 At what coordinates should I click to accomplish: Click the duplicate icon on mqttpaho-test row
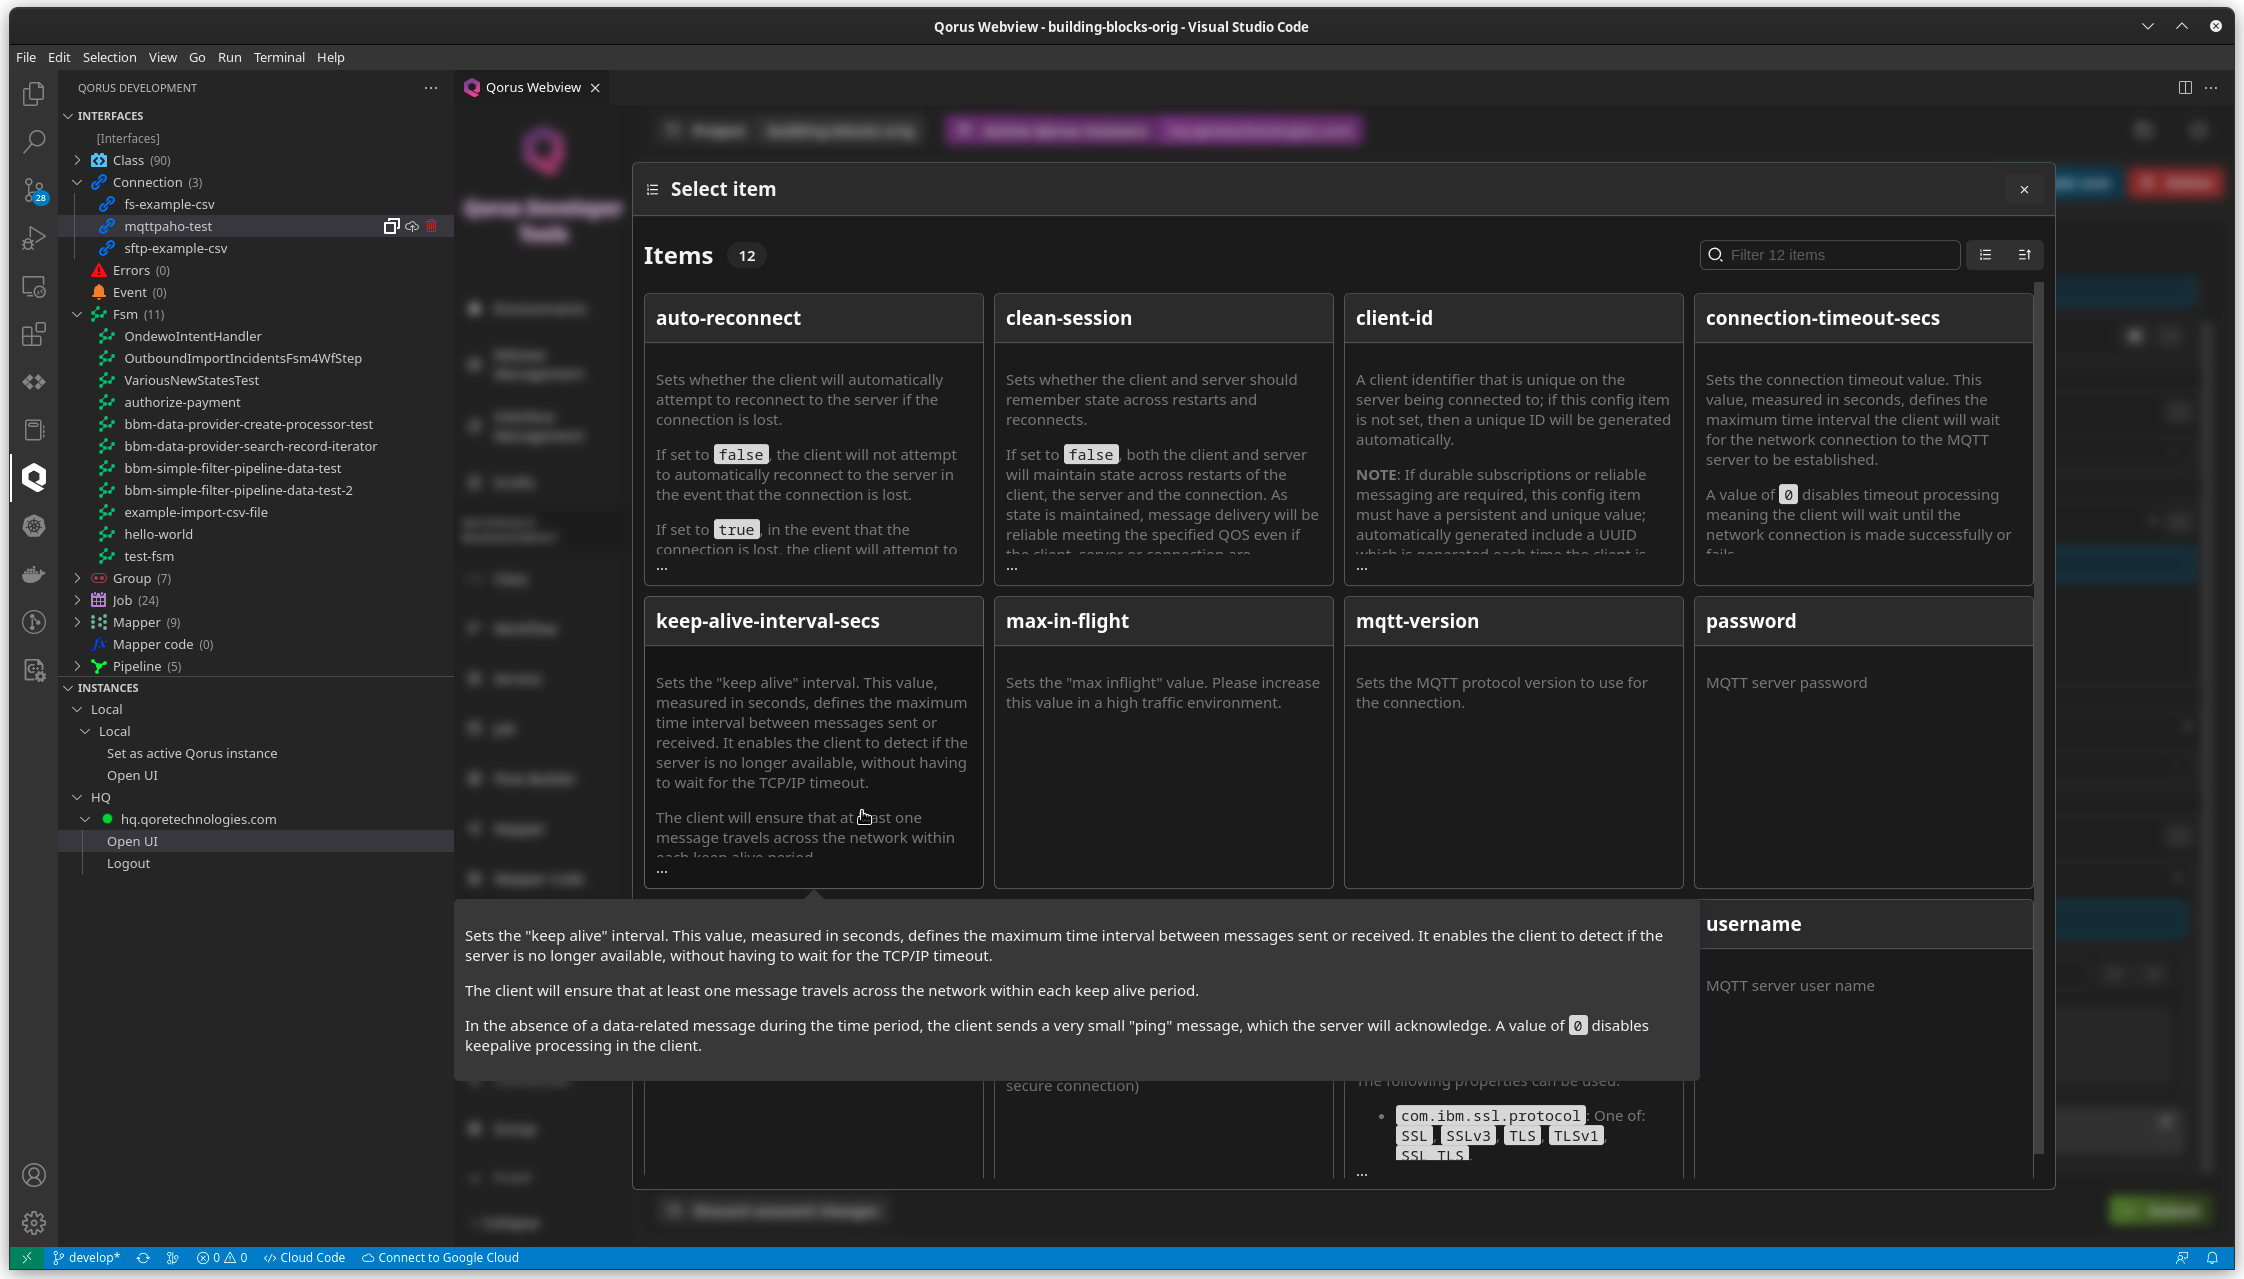(392, 226)
